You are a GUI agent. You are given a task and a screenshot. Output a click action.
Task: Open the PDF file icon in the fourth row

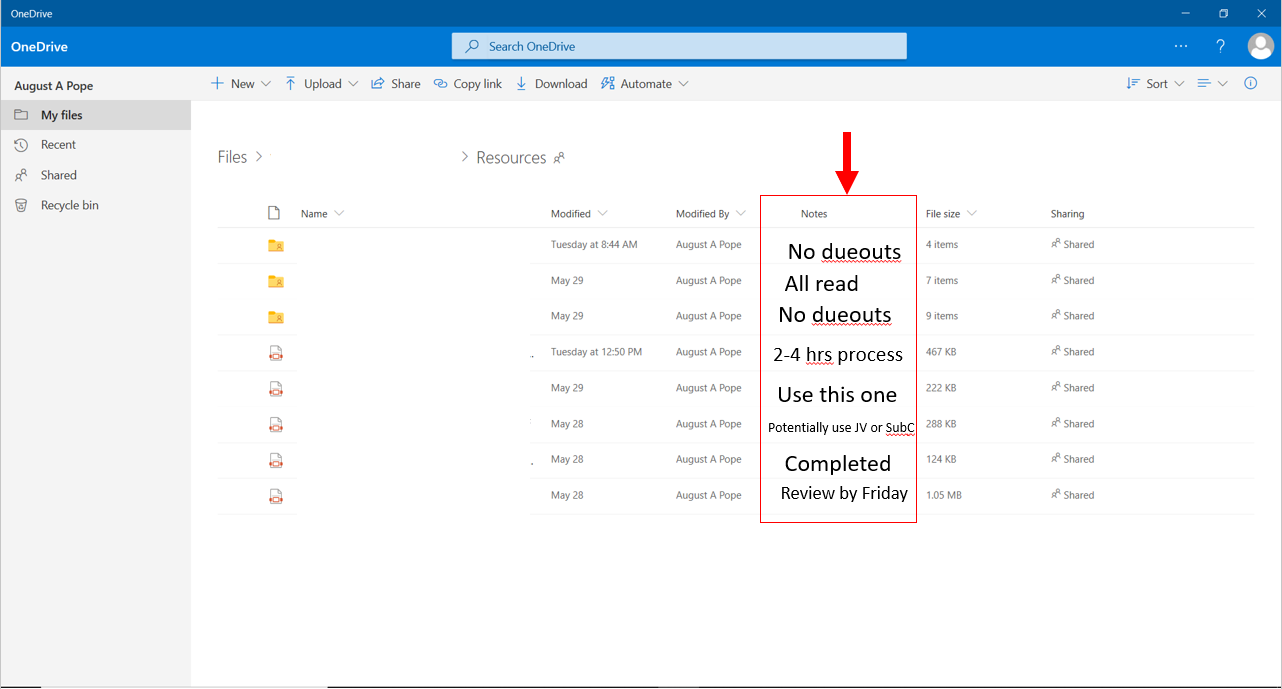tap(274, 351)
